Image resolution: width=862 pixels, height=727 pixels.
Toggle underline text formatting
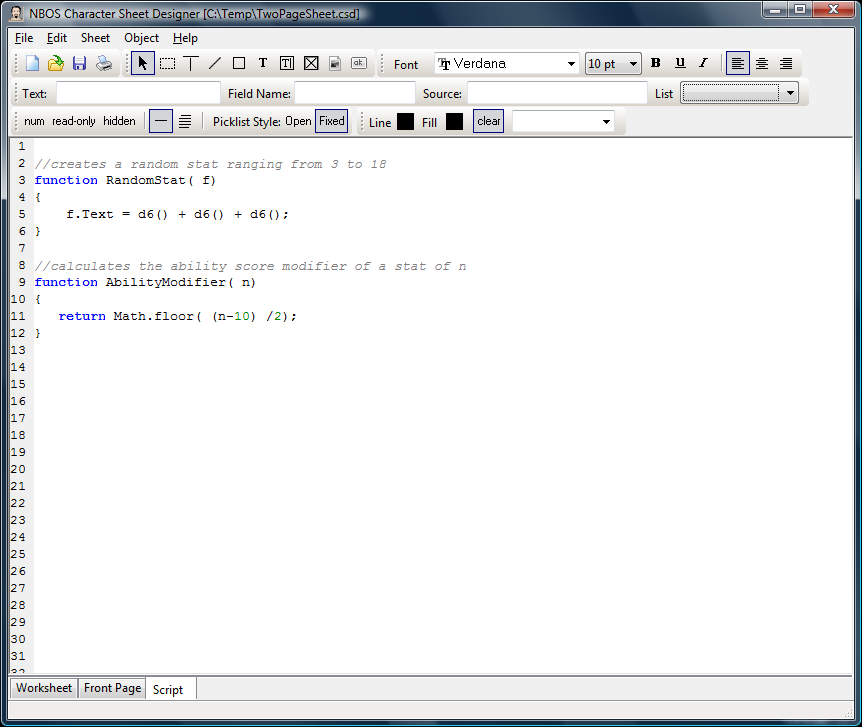click(x=680, y=63)
